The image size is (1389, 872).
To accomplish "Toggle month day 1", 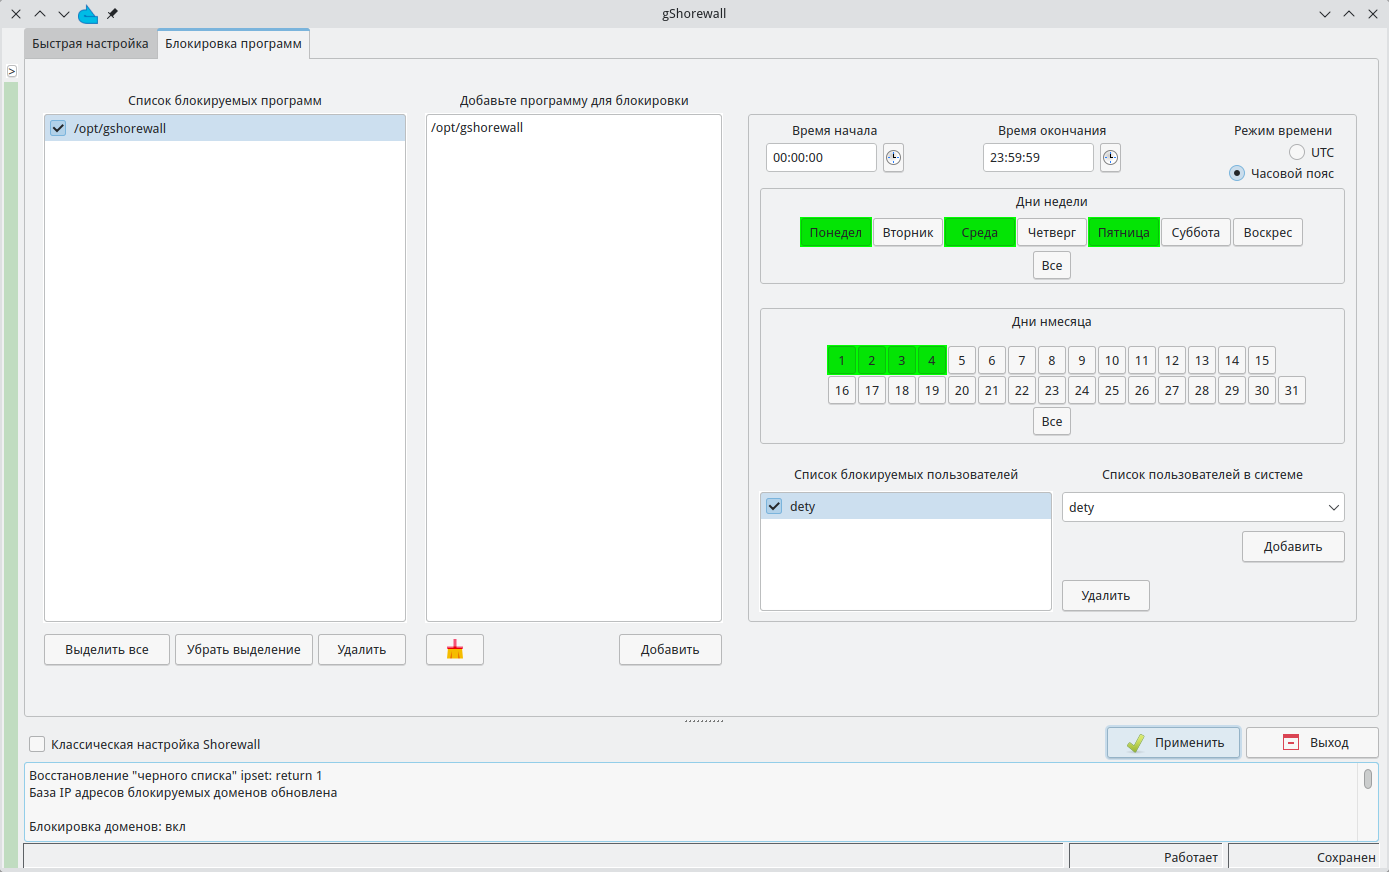I will [842, 361].
